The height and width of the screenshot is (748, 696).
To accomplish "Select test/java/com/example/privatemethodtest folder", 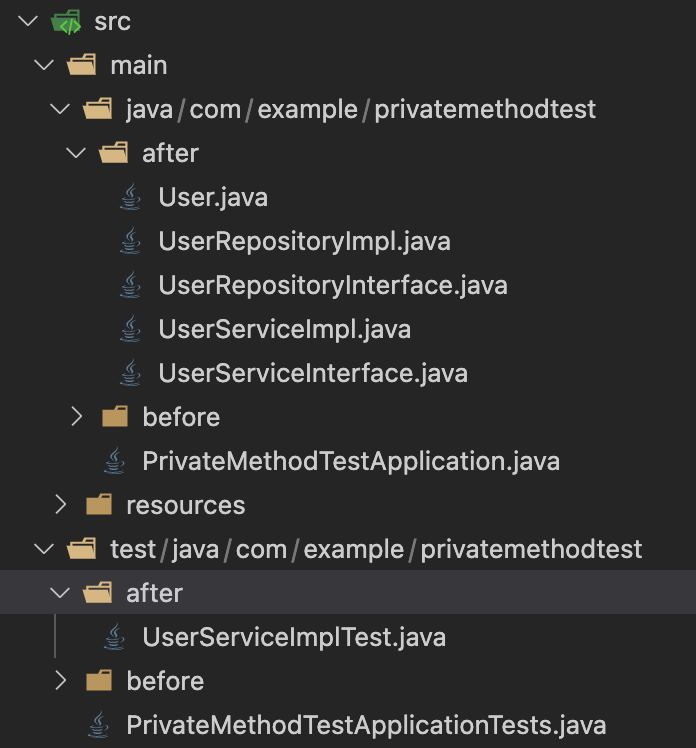I will pos(375,549).
